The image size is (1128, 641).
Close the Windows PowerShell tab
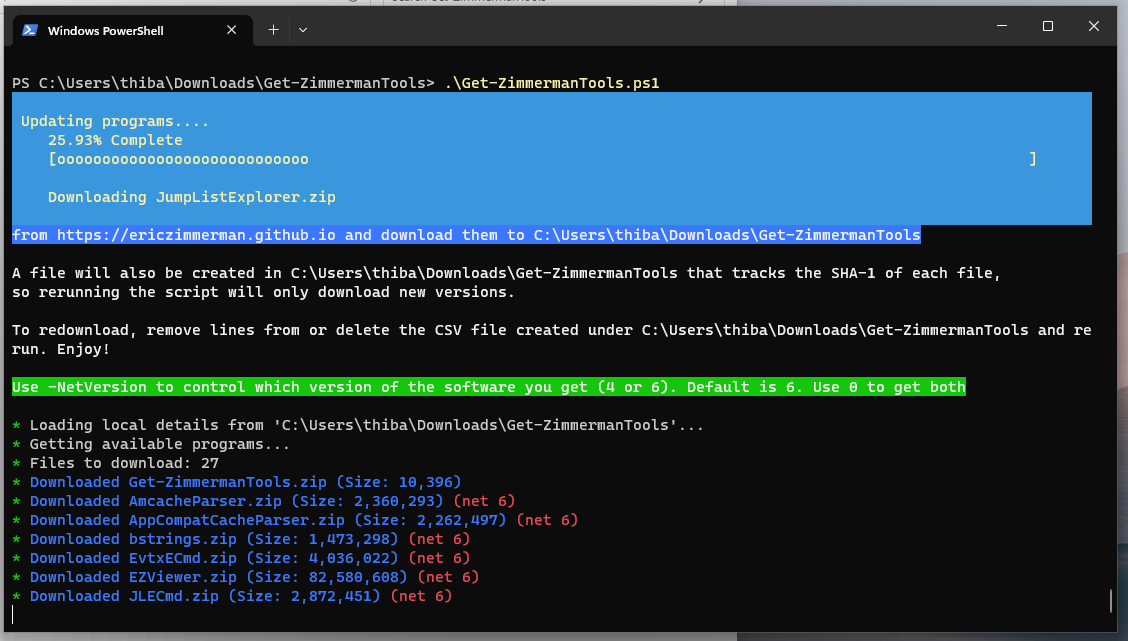coord(232,30)
